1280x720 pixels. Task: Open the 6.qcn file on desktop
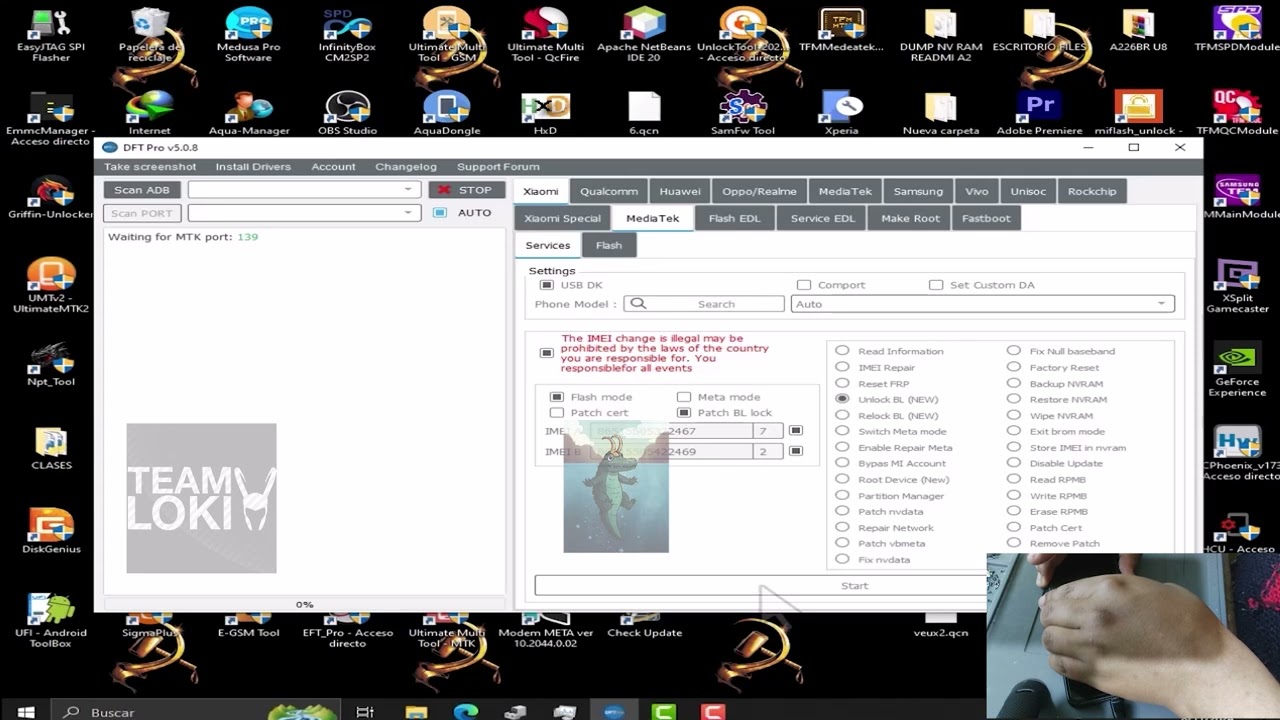click(644, 113)
